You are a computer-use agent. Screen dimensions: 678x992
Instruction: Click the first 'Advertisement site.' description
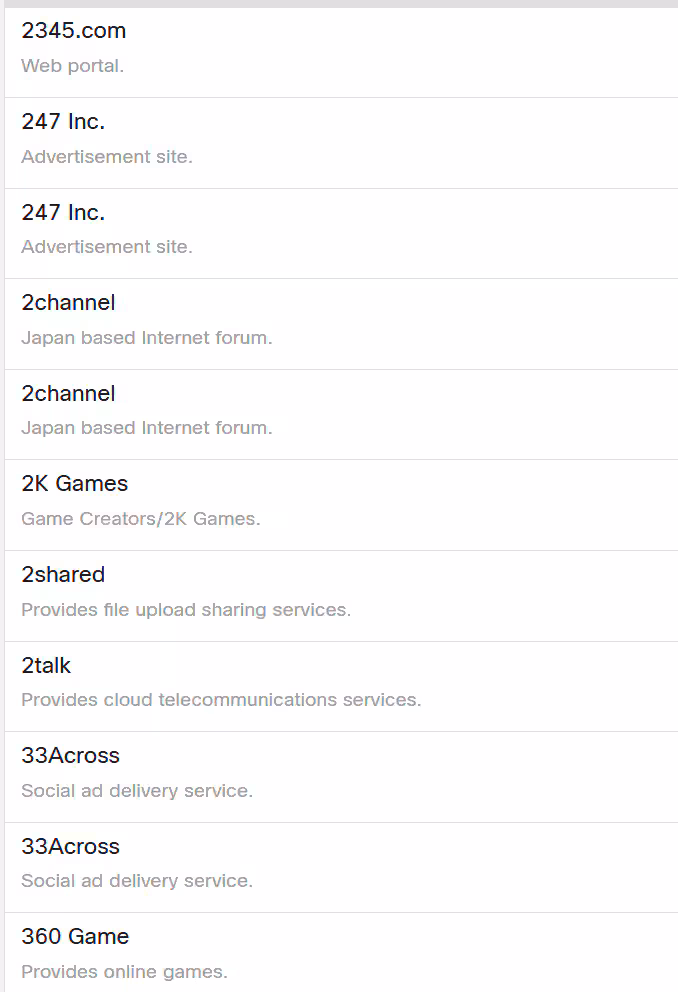tap(107, 157)
